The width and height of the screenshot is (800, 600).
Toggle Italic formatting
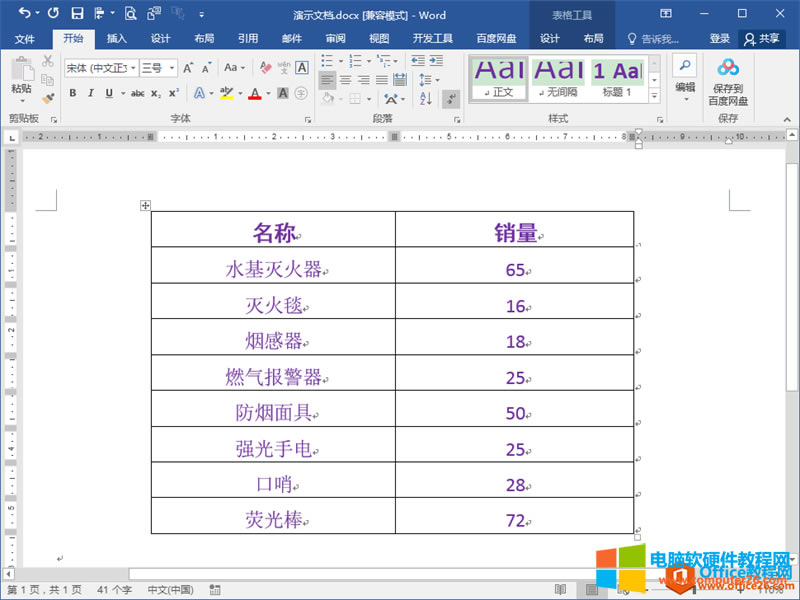coord(90,93)
